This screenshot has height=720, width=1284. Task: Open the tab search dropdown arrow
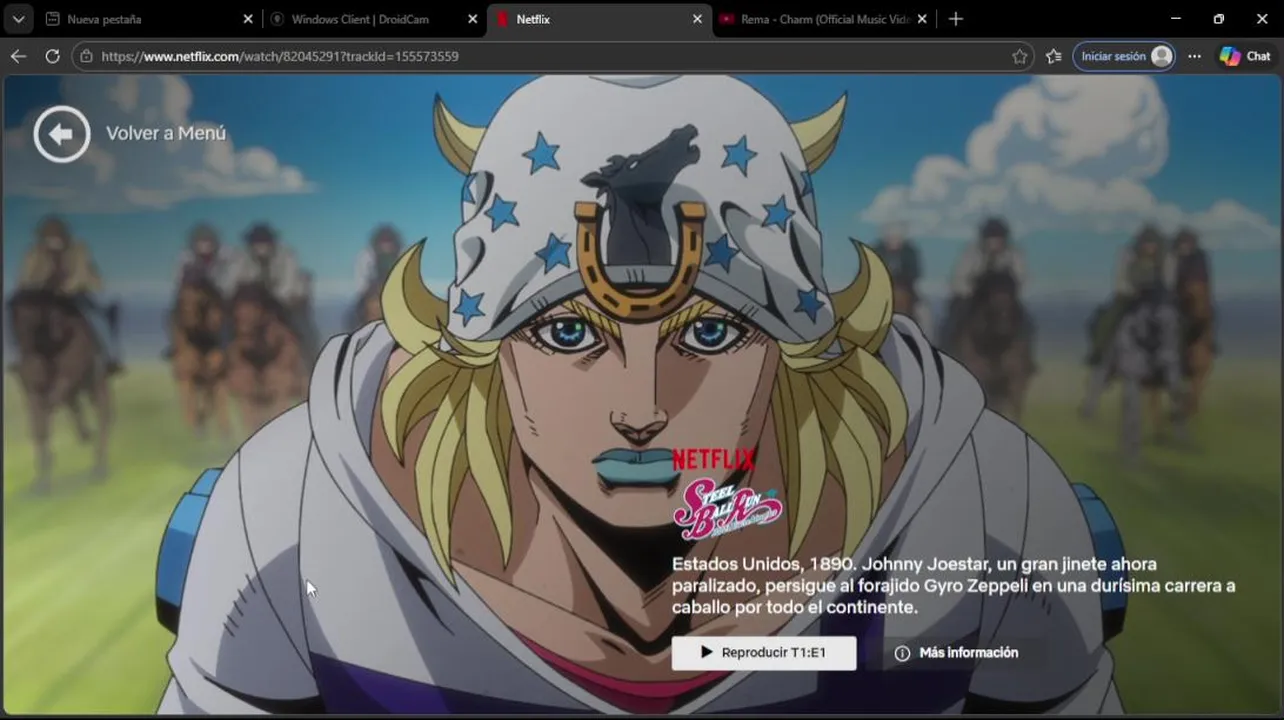click(18, 19)
